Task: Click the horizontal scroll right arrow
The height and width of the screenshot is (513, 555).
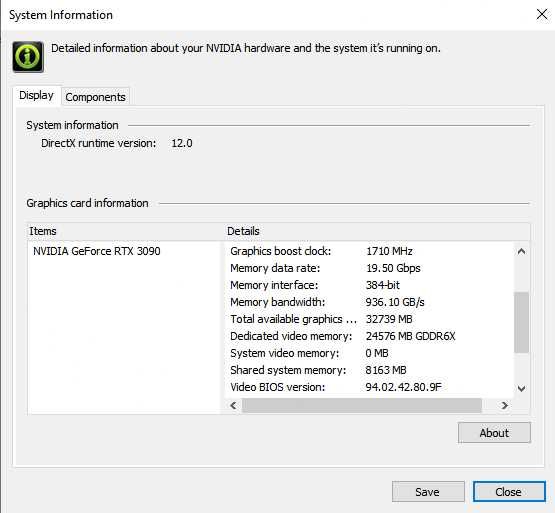Action: click(x=505, y=405)
